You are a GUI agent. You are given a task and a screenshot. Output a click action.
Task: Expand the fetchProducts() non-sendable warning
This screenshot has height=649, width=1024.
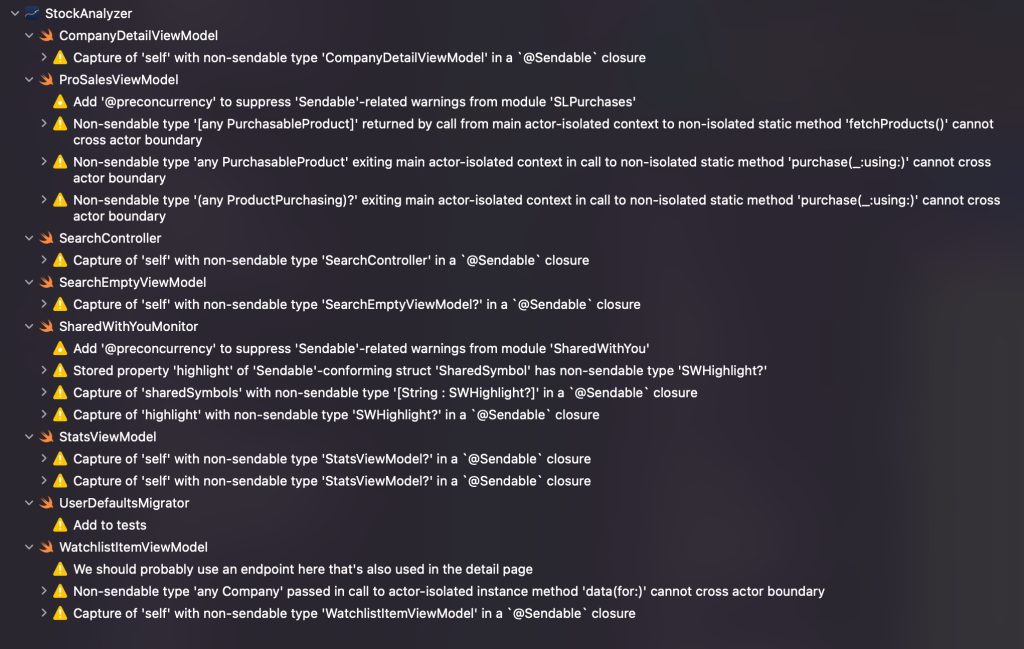coord(43,124)
